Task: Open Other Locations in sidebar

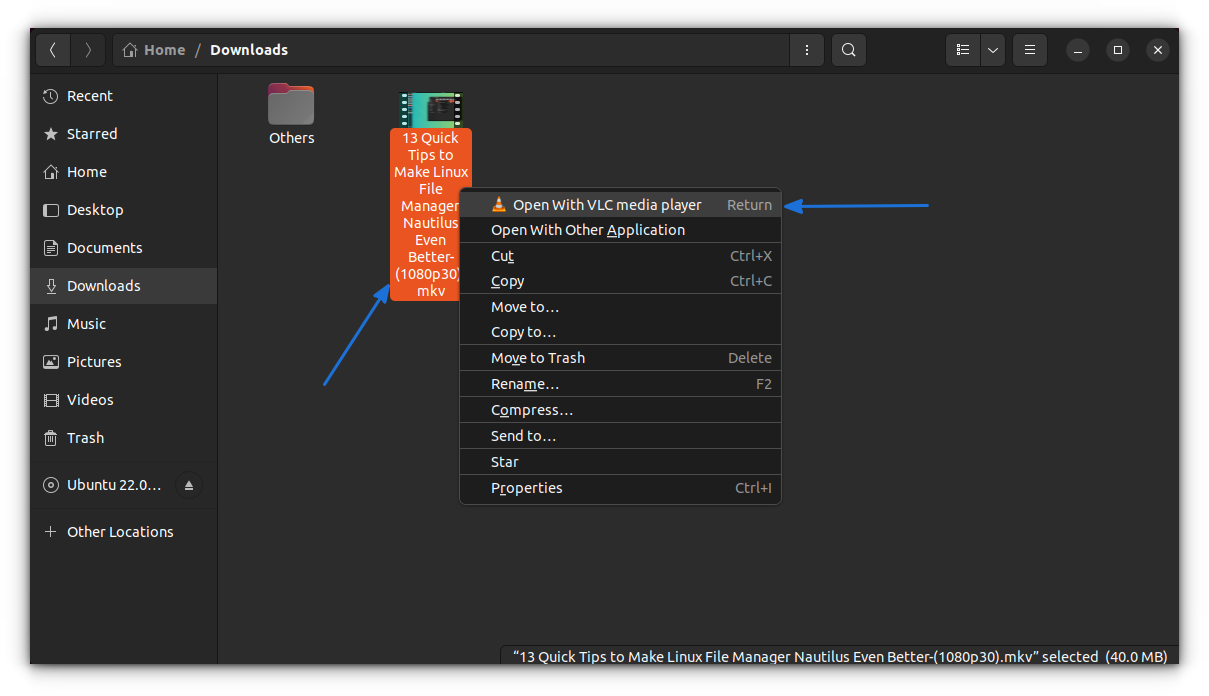Action: tap(120, 532)
